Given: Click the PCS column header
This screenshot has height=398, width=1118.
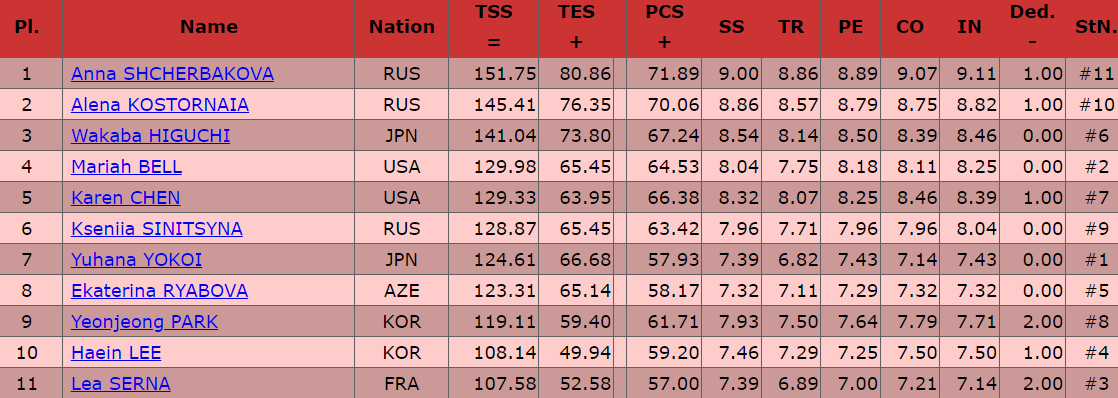Looking at the screenshot, I should click(x=664, y=27).
